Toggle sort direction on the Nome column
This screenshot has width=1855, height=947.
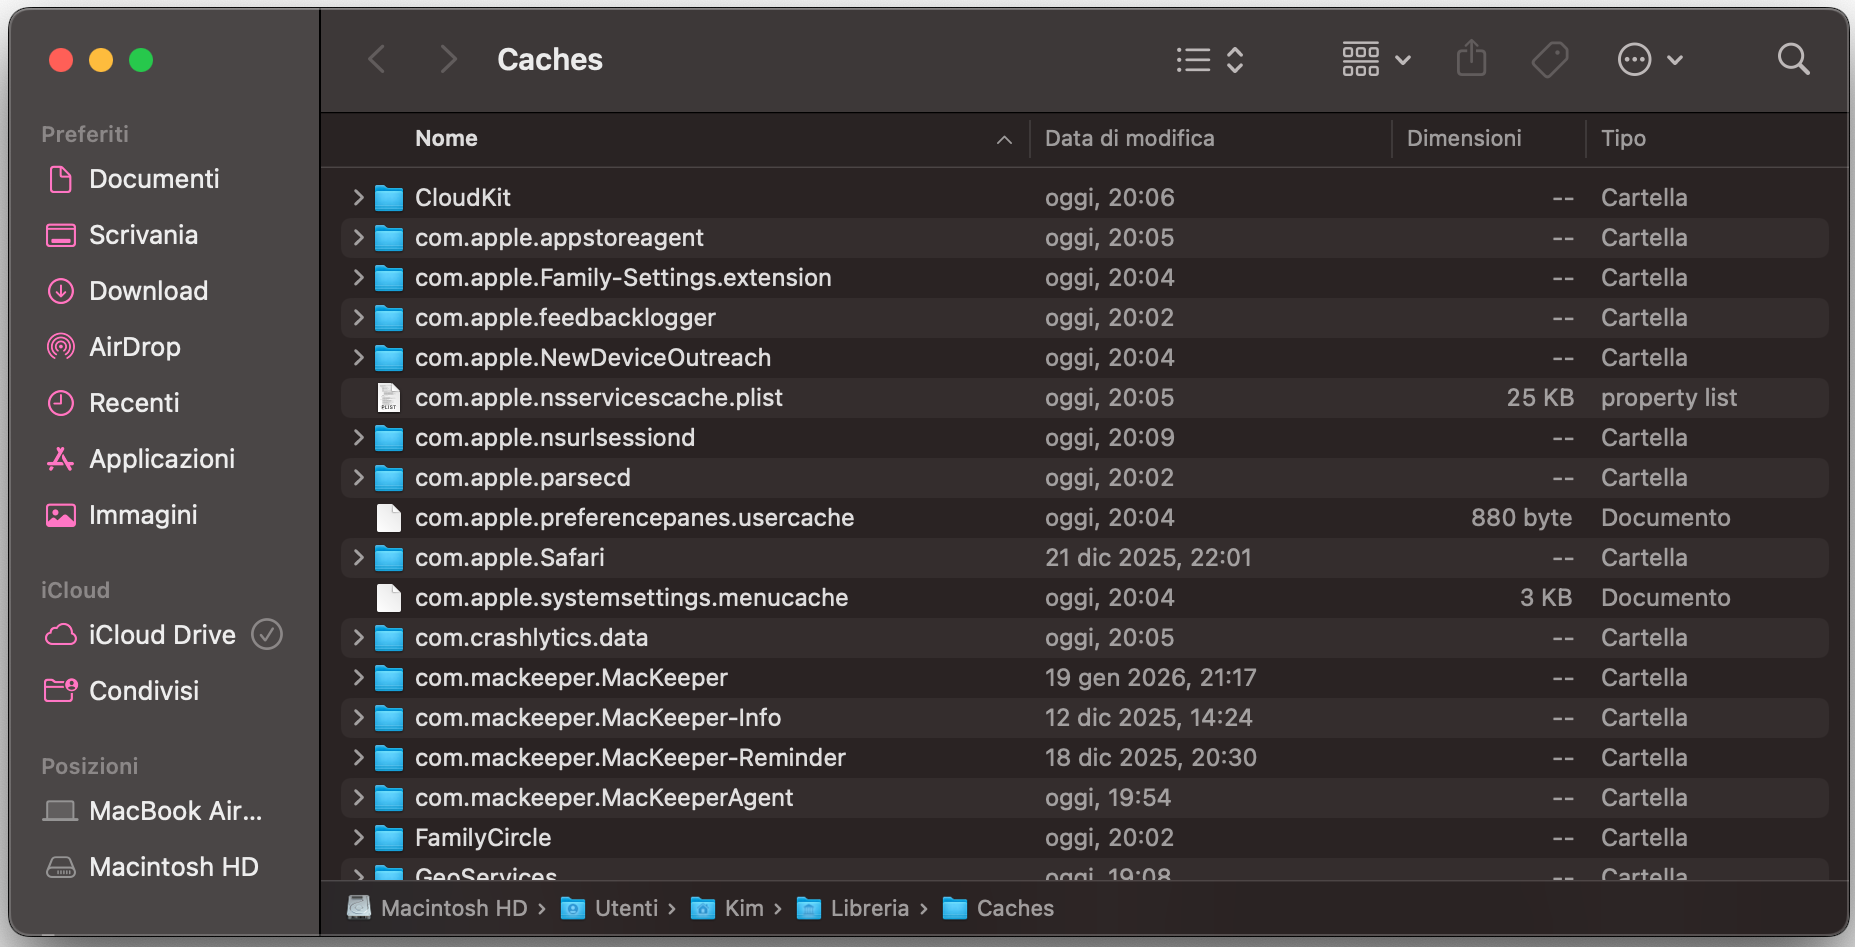point(1003,139)
